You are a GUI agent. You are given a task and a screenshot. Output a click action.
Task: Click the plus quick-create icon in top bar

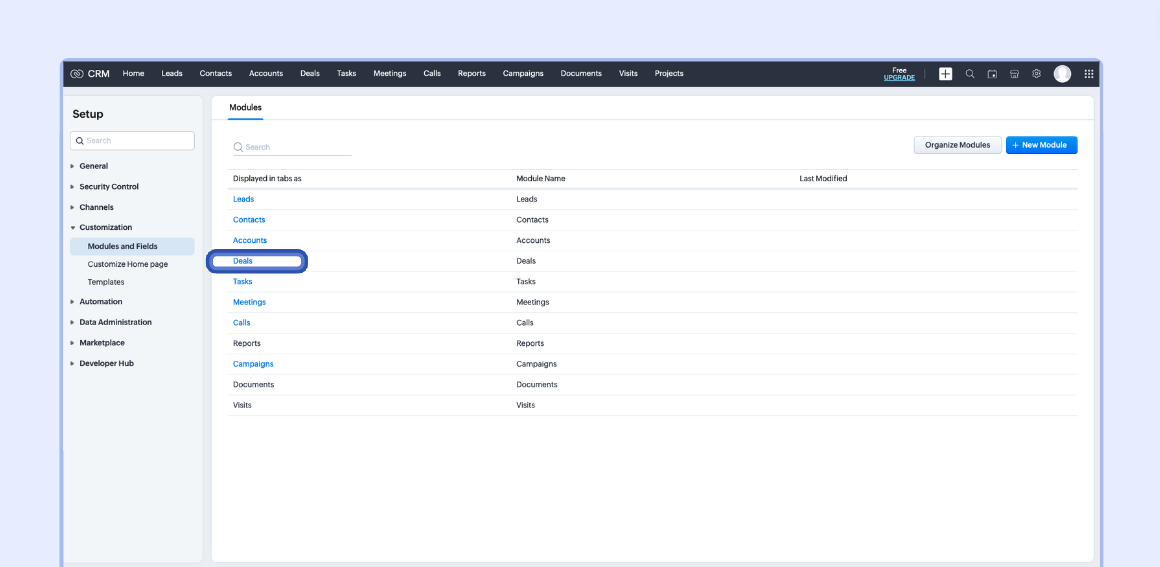coord(945,74)
